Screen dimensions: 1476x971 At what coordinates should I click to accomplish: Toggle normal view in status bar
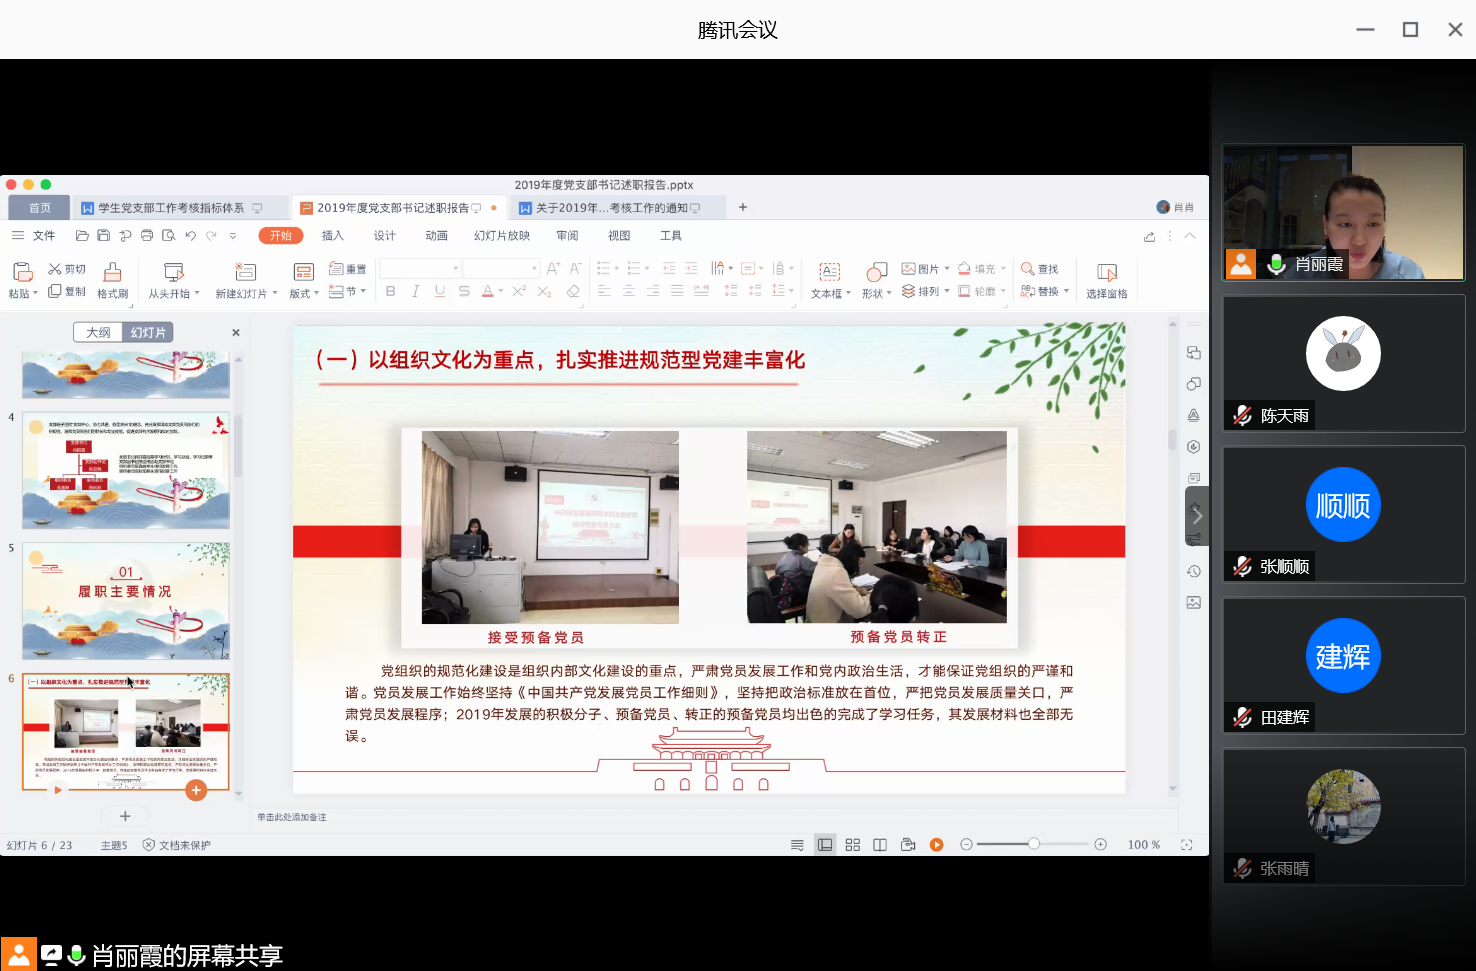coord(825,845)
